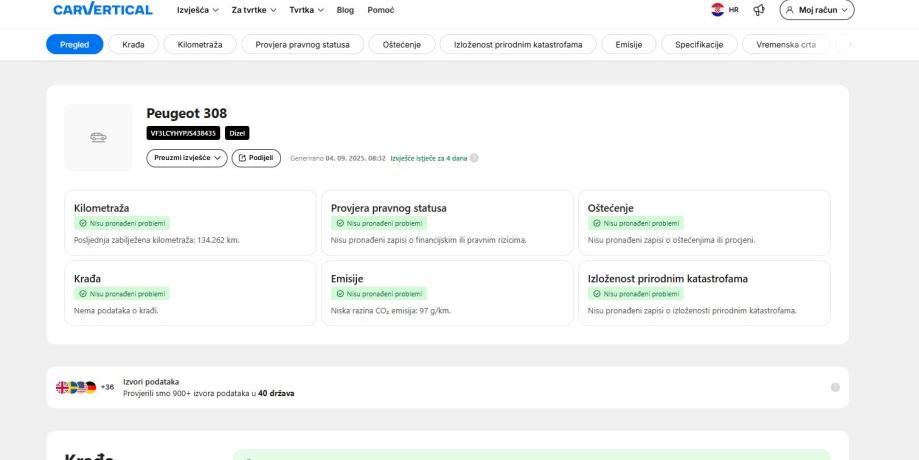Screen dimensions: 919x460
Task: Open the Tvrtka dropdown menu
Action: pos(308,10)
